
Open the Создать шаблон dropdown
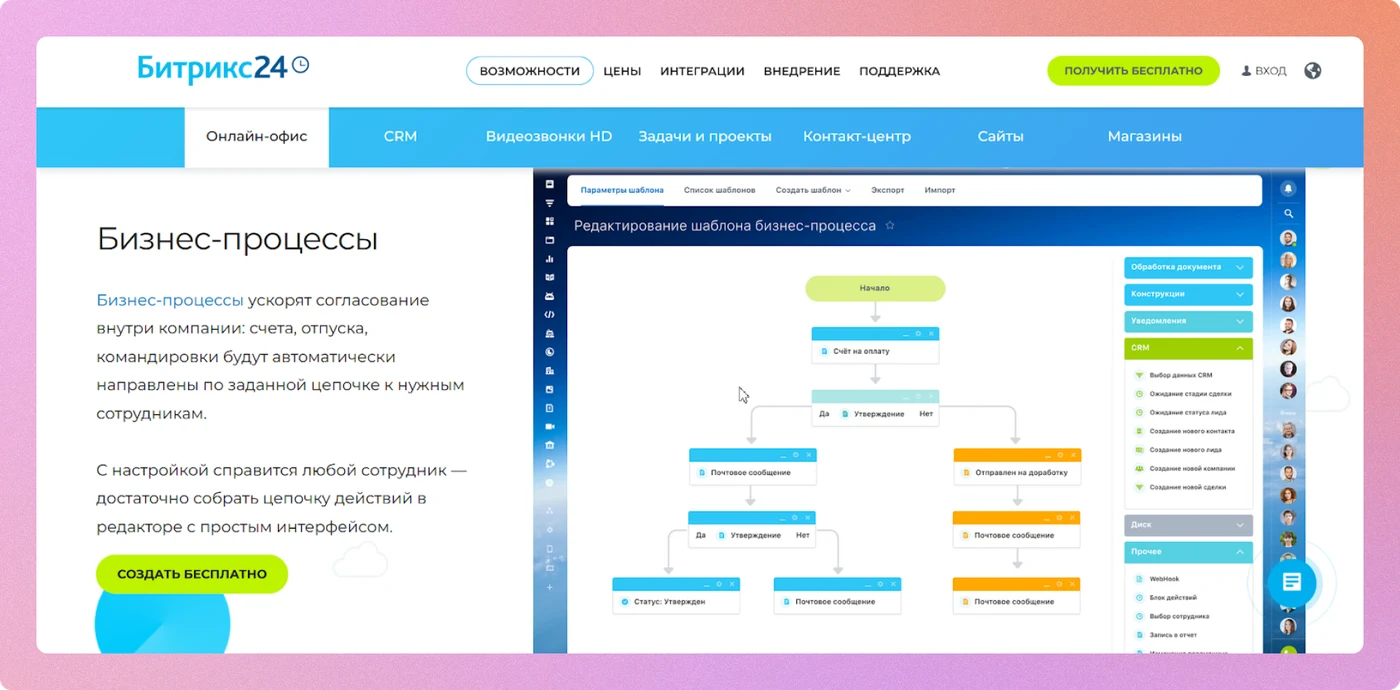[812, 190]
